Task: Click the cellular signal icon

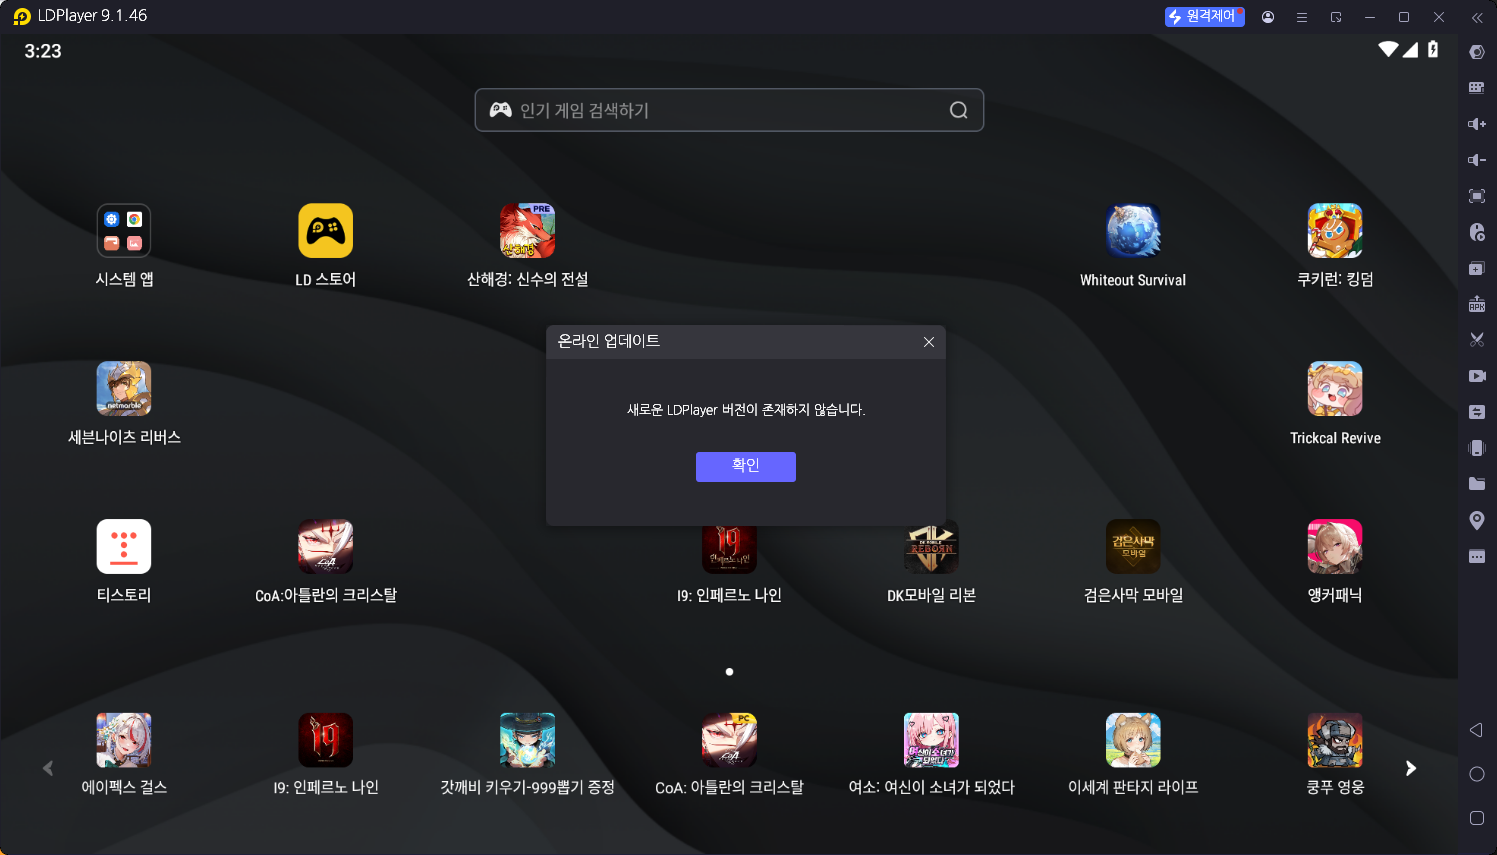Action: pos(1411,49)
